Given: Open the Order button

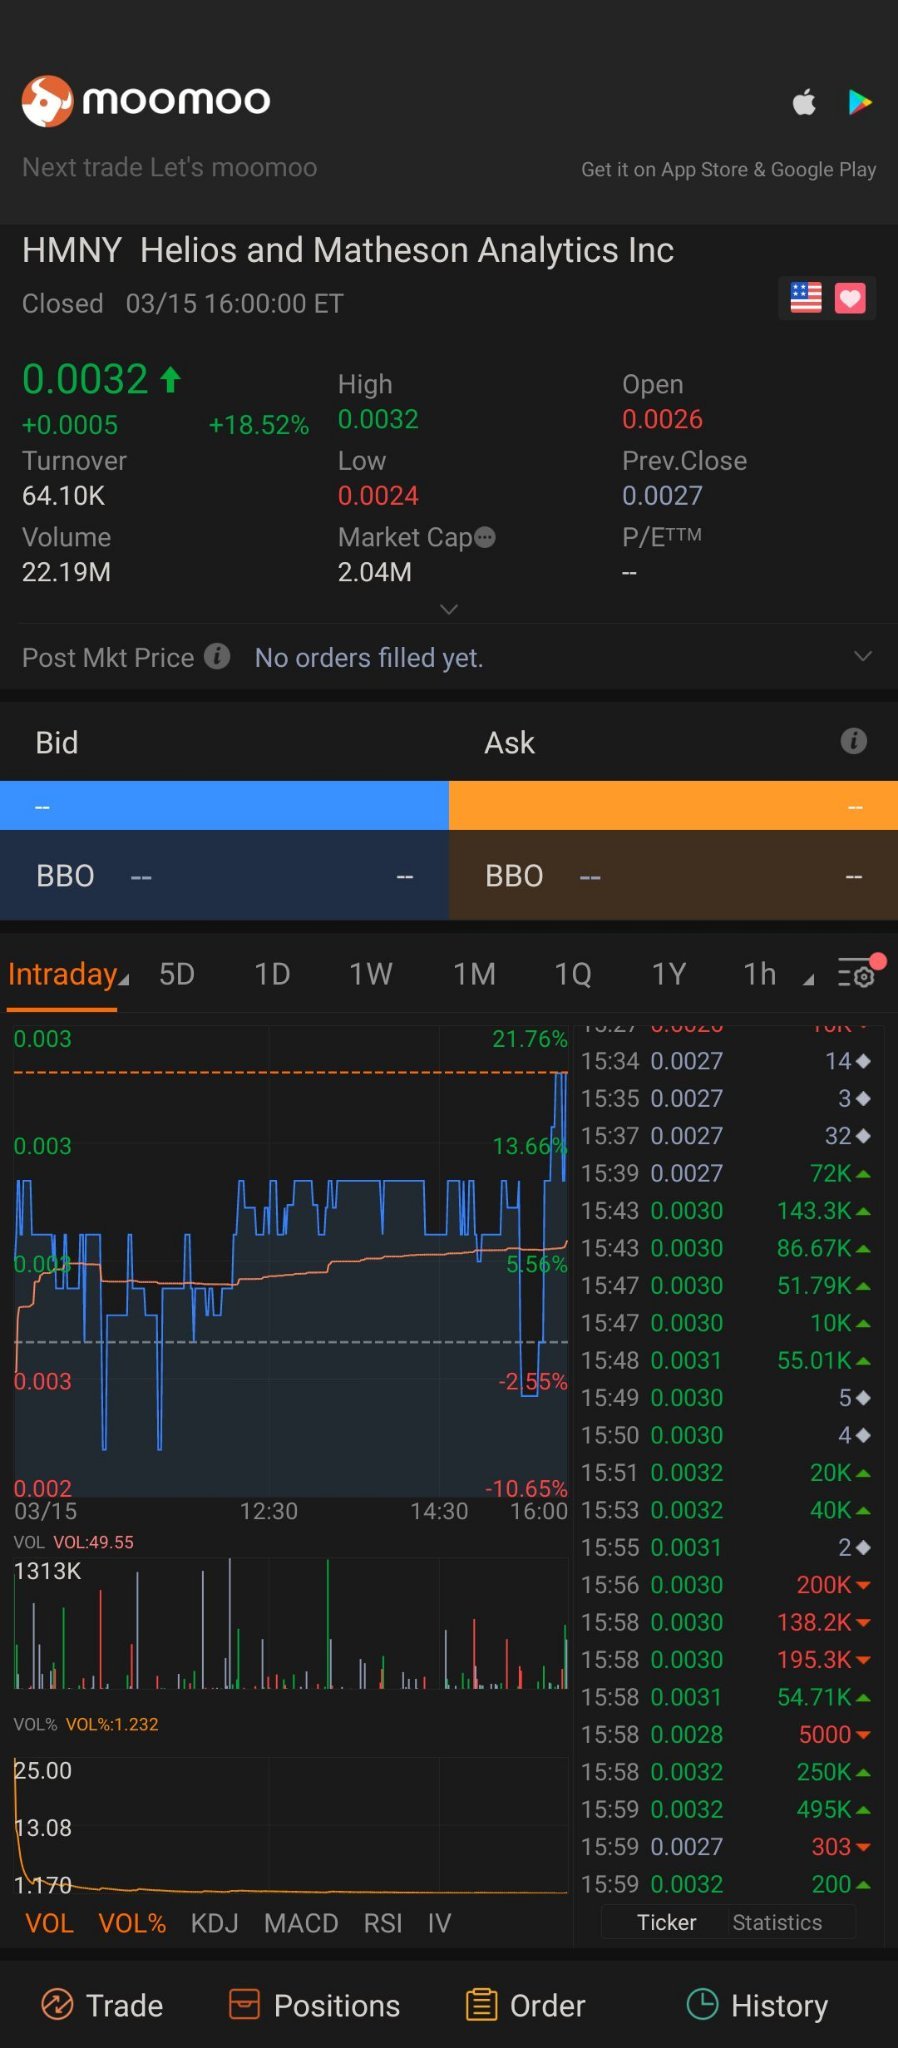Looking at the screenshot, I should 525,2005.
